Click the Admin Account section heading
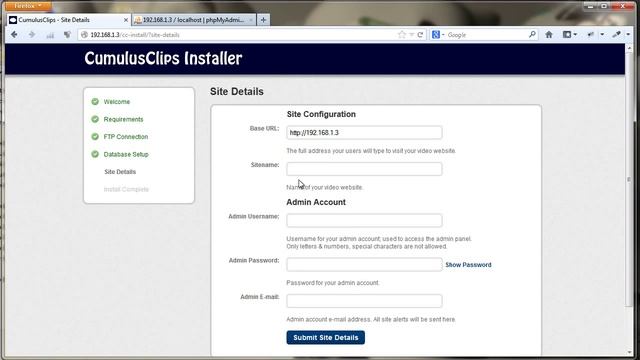The image size is (640, 360). [316, 202]
